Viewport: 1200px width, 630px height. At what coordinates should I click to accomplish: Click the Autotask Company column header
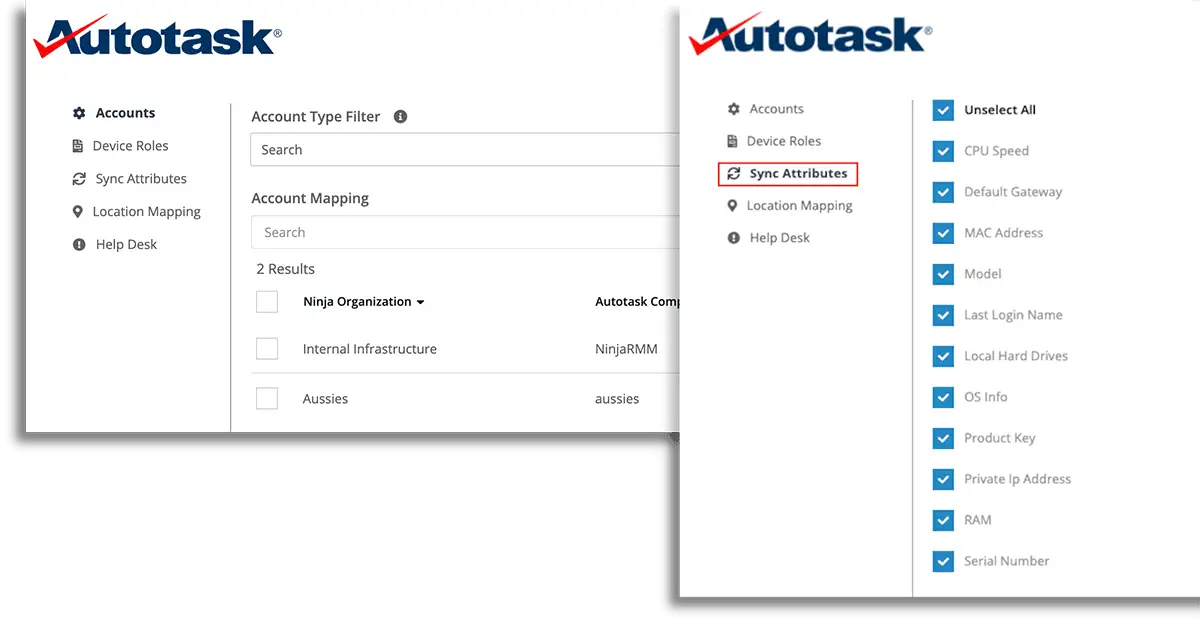[x=637, y=302]
